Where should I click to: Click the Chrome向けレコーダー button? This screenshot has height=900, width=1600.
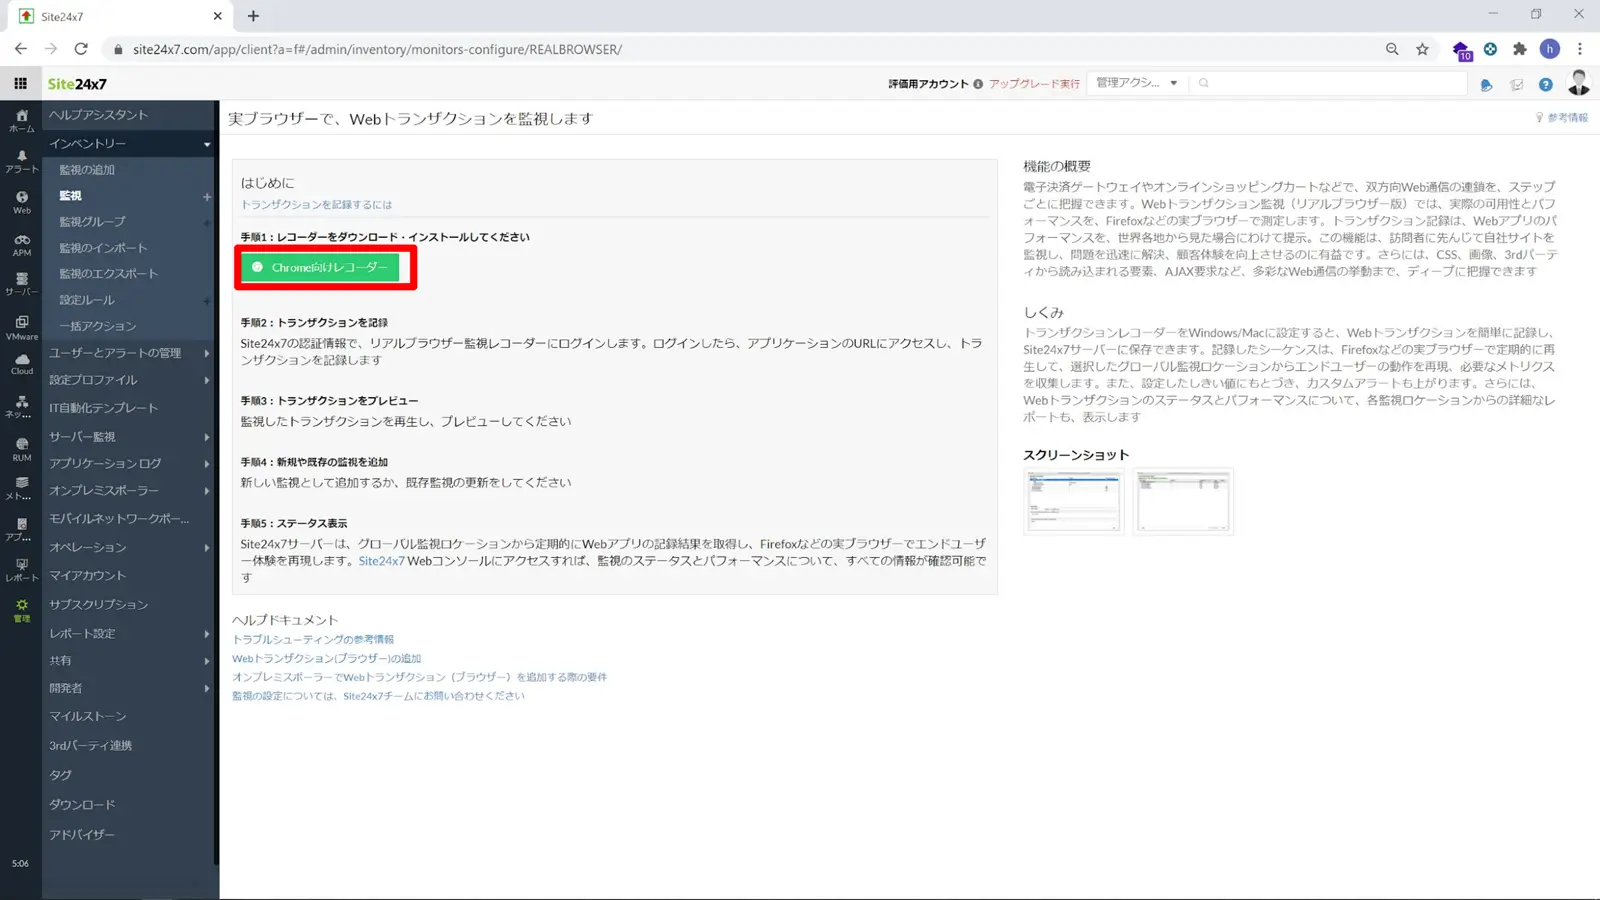pyautogui.click(x=320, y=267)
